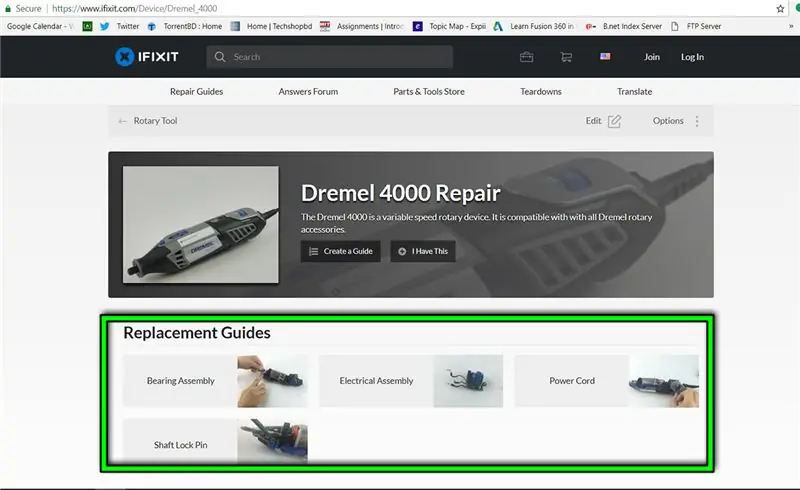The height and width of the screenshot is (490, 800).
Task: Click the Secure padlock icon
Action: tap(8, 9)
